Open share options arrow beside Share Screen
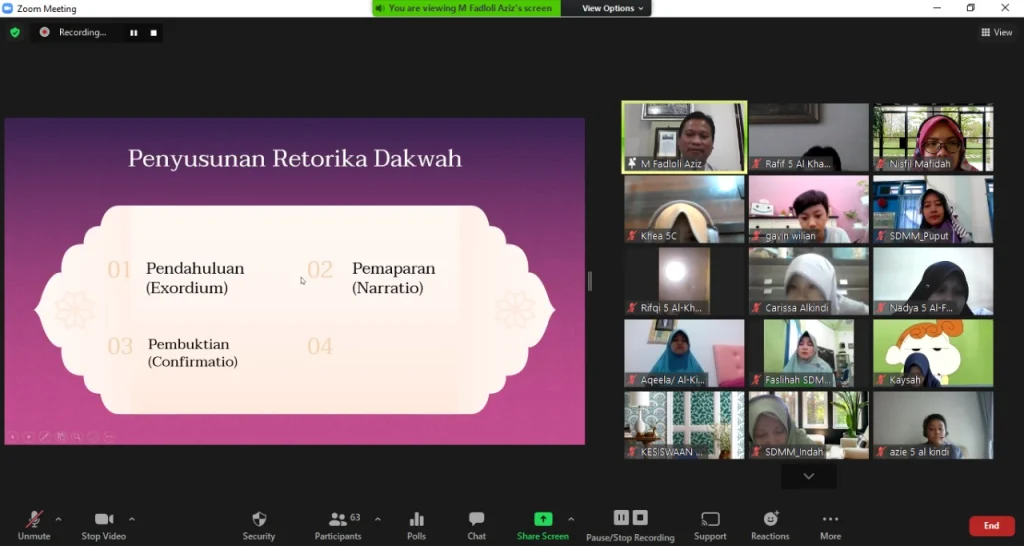The width and height of the screenshot is (1024, 546). click(x=571, y=519)
